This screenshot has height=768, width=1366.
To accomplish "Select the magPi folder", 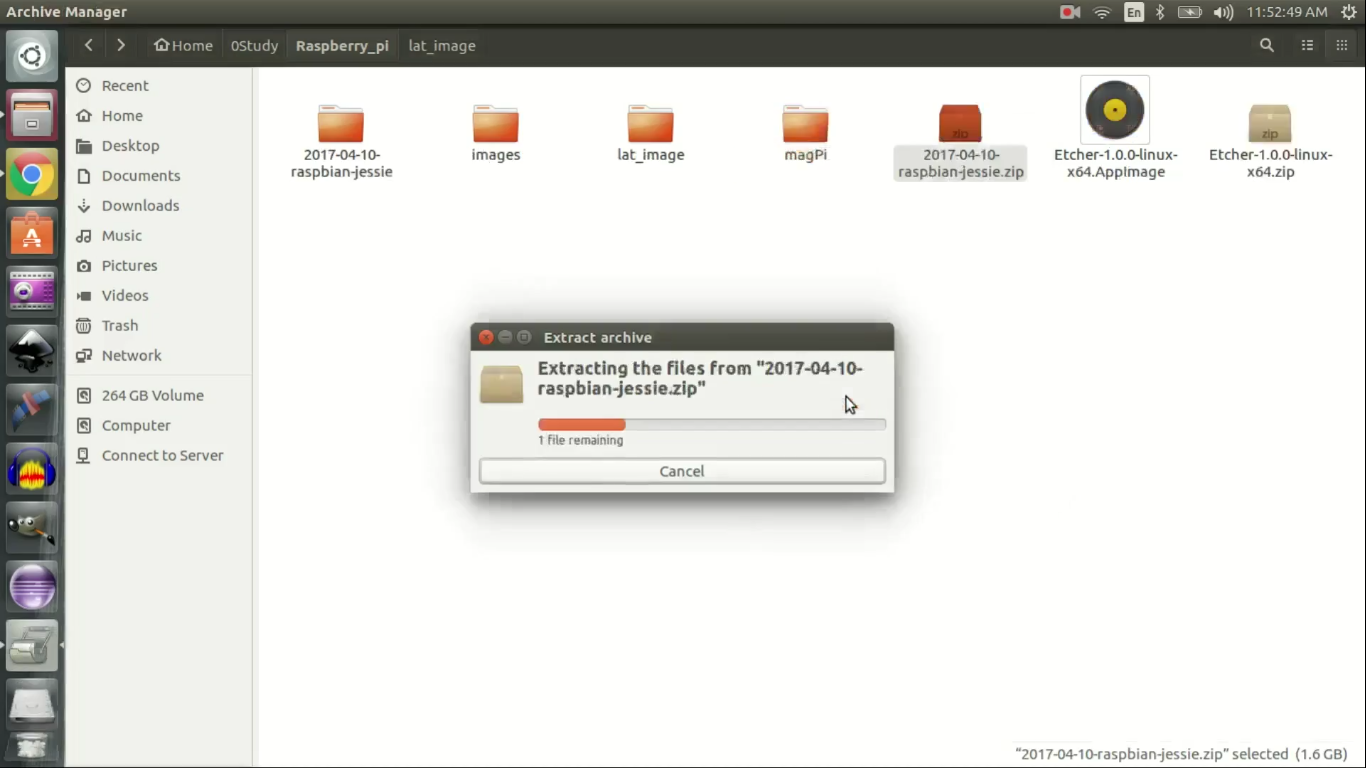I will (x=805, y=134).
